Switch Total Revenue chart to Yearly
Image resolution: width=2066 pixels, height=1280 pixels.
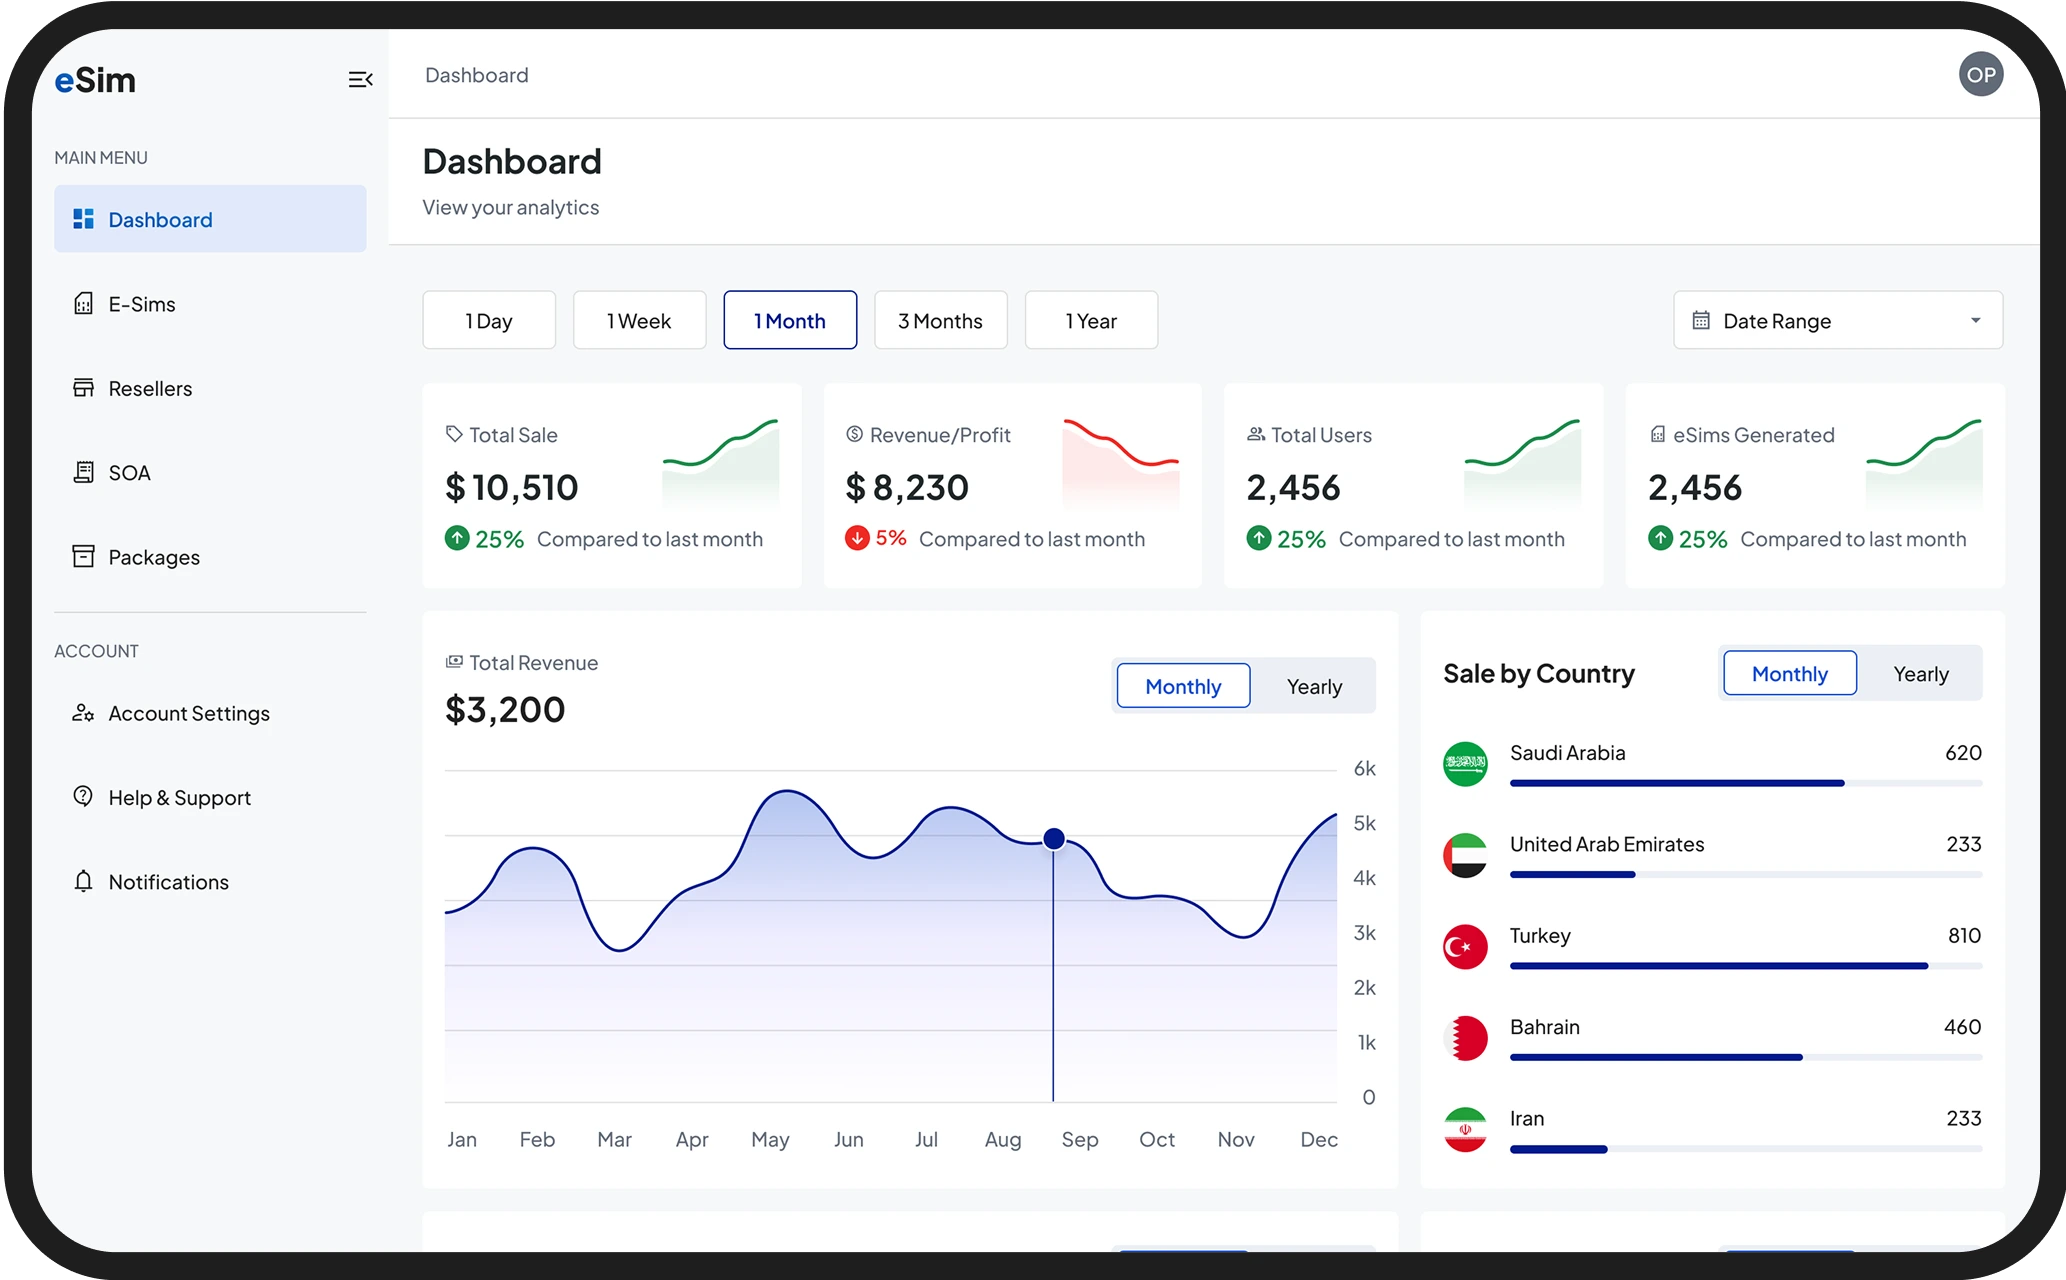[x=1314, y=686]
